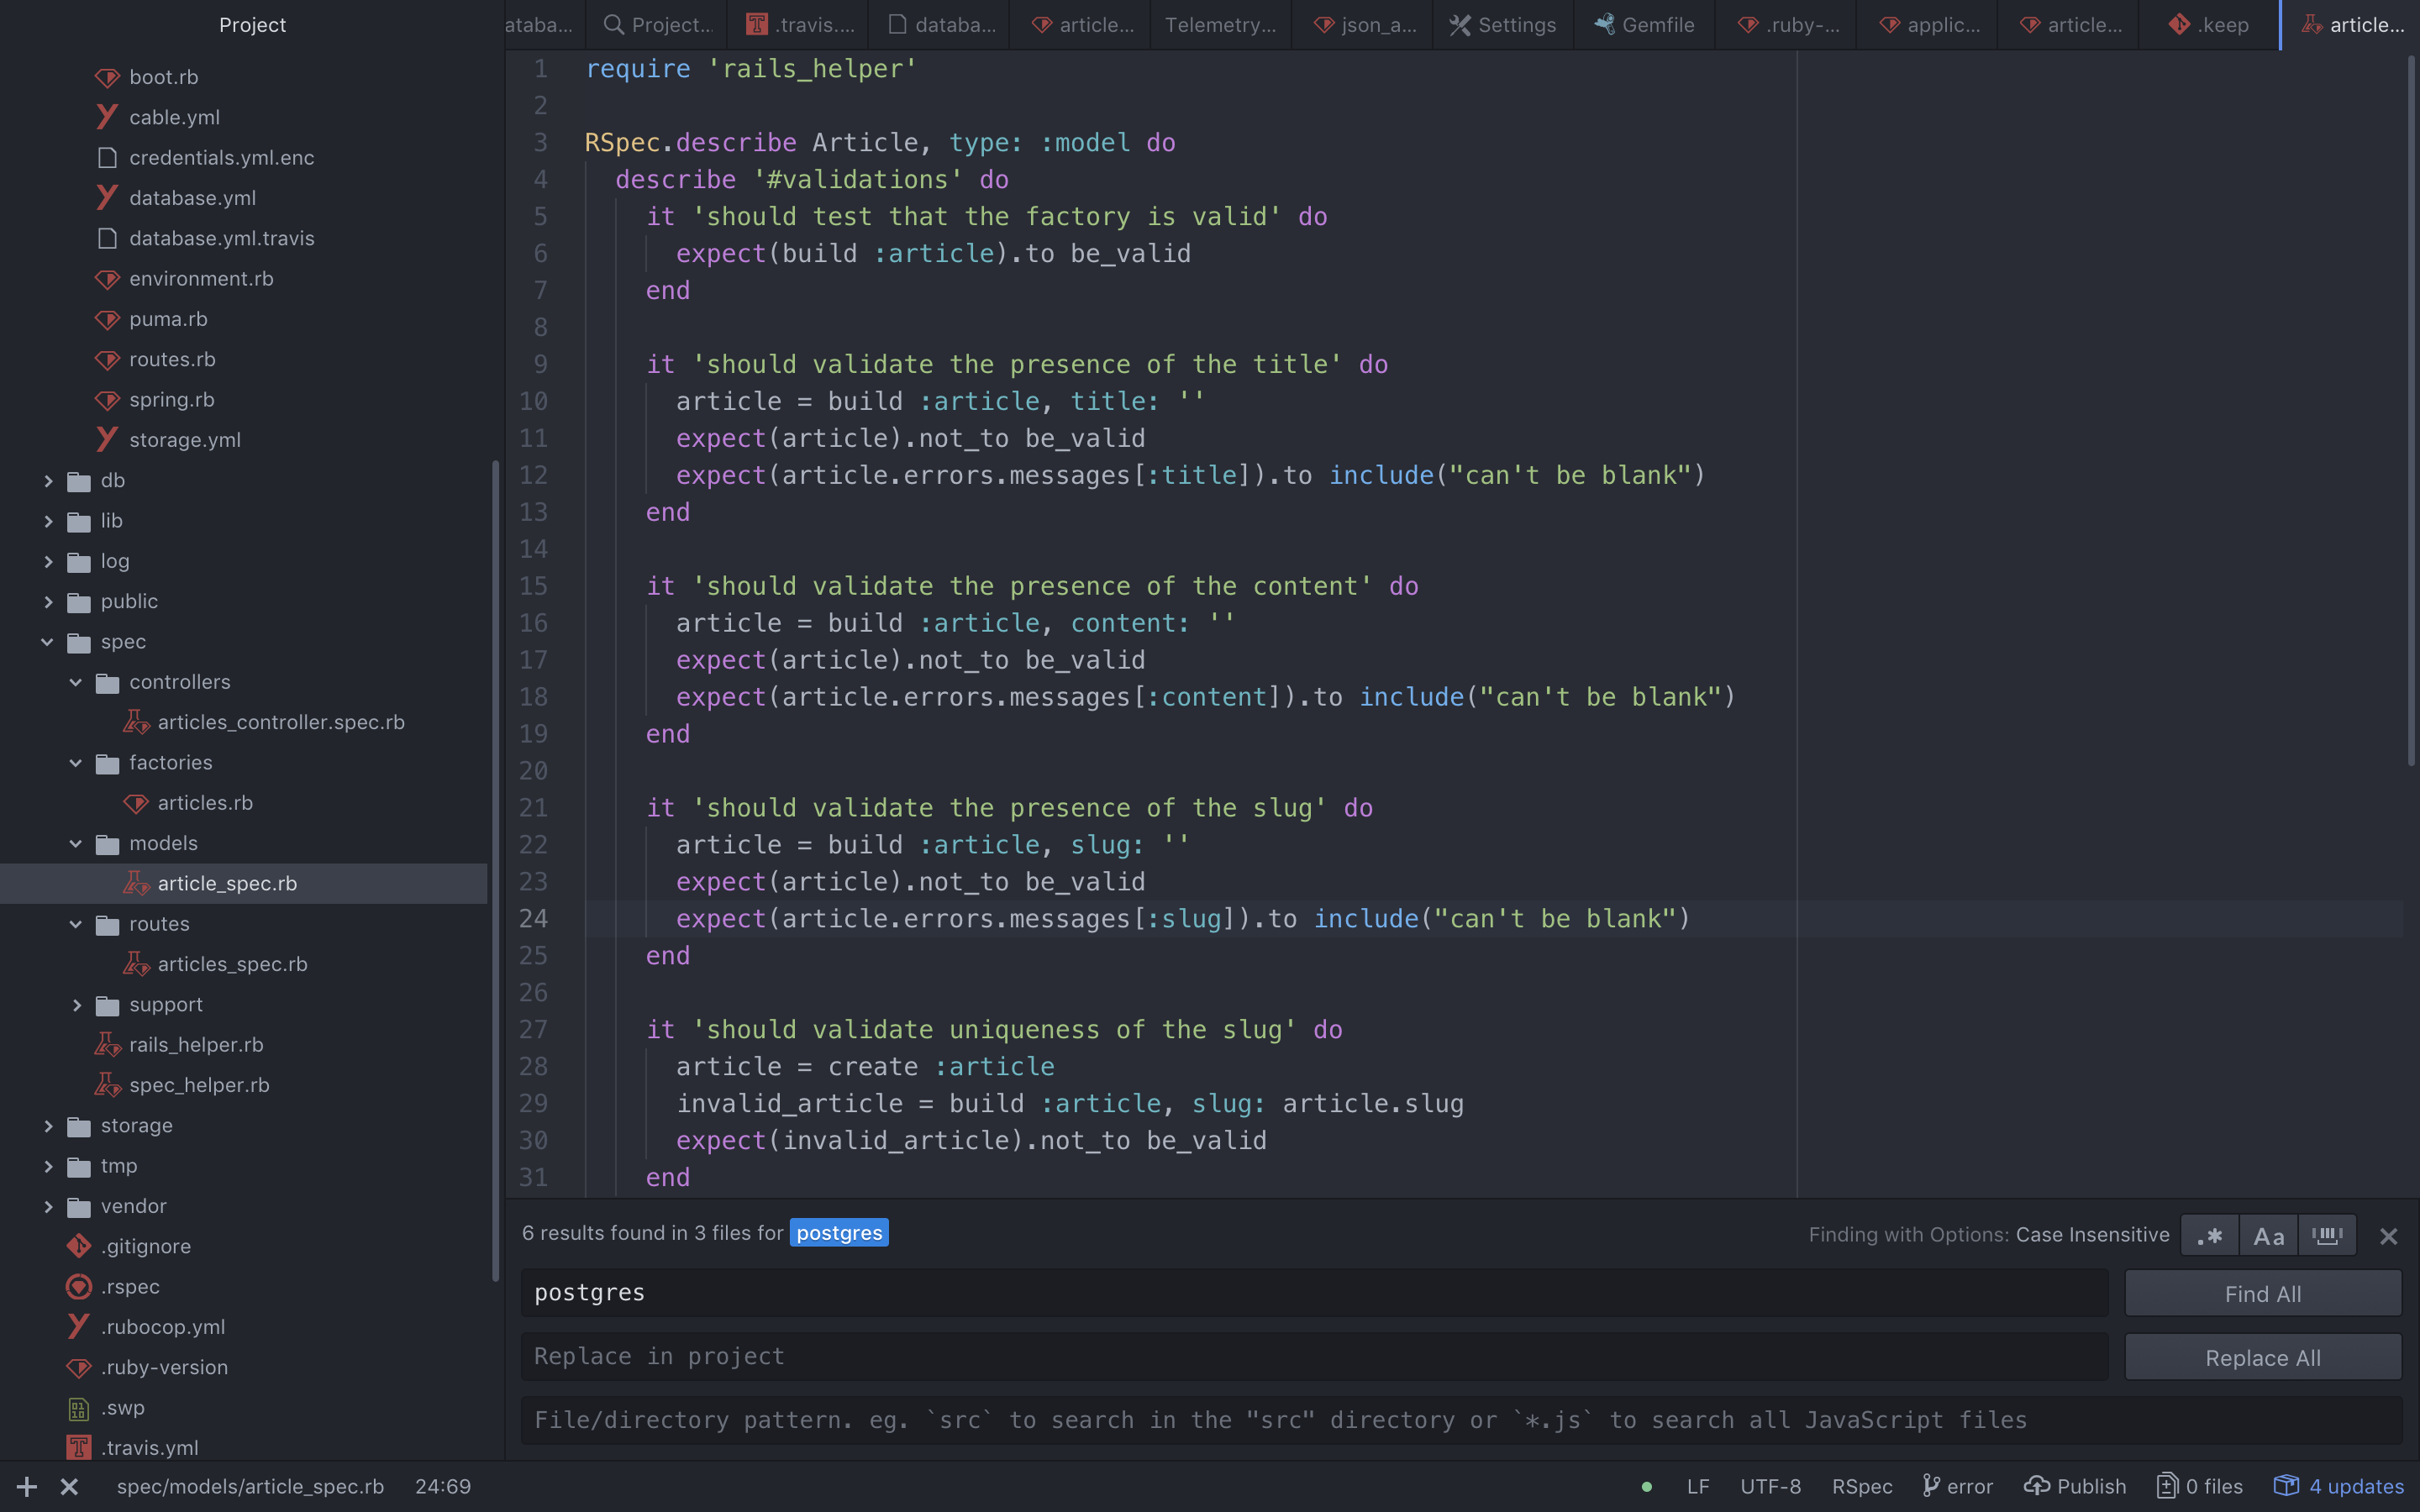The width and height of the screenshot is (2420, 1512).
Task: Change the UTF-8 encoding selector
Action: 1770,1487
